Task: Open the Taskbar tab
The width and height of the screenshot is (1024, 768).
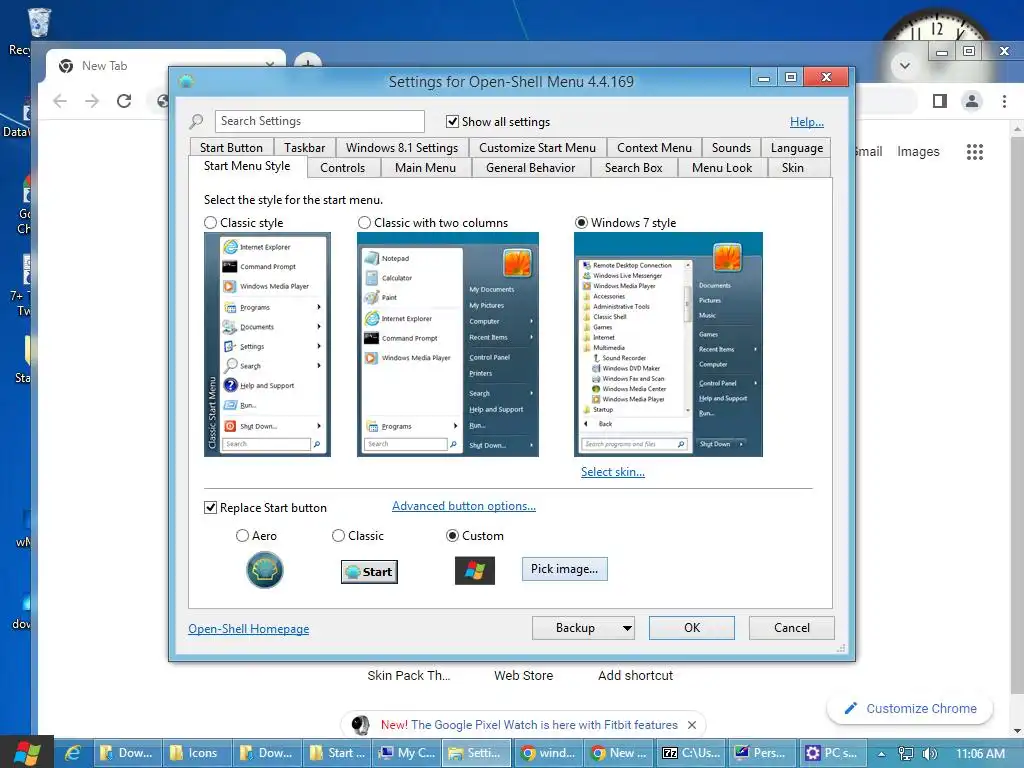Action: pyautogui.click(x=304, y=148)
